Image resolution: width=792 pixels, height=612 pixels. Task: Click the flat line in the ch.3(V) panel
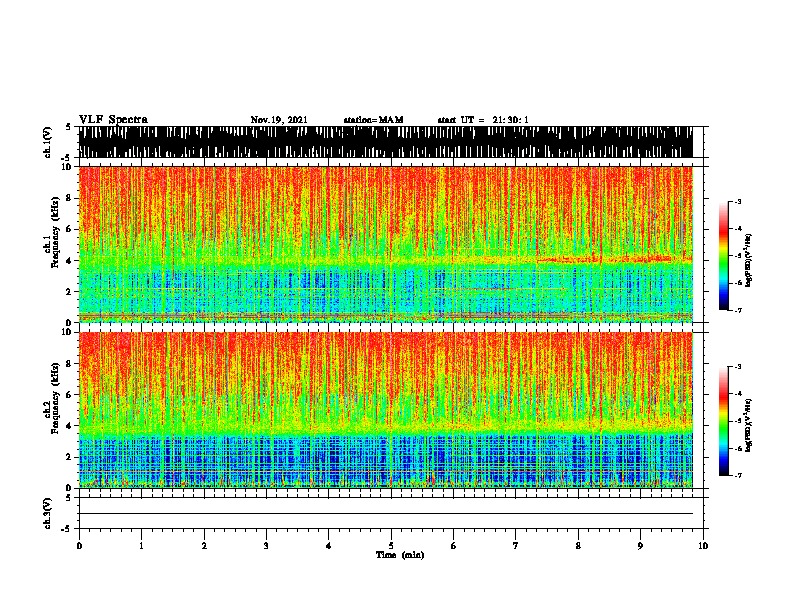[x=386, y=514]
